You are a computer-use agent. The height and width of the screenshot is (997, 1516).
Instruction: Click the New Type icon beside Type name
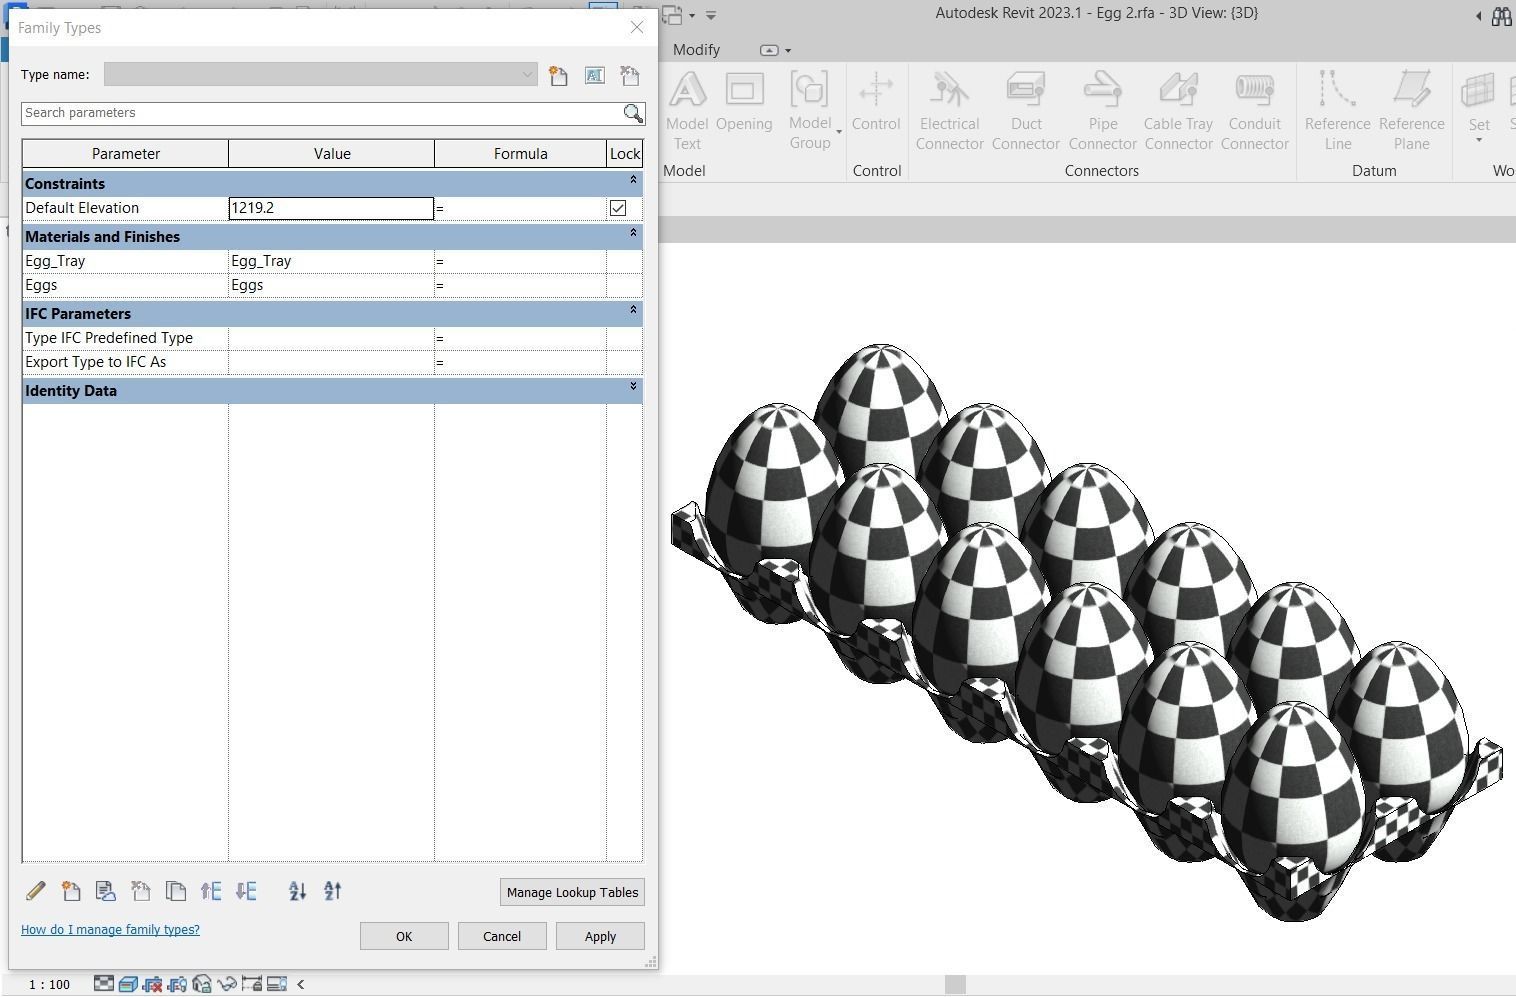pyautogui.click(x=558, y=75)
